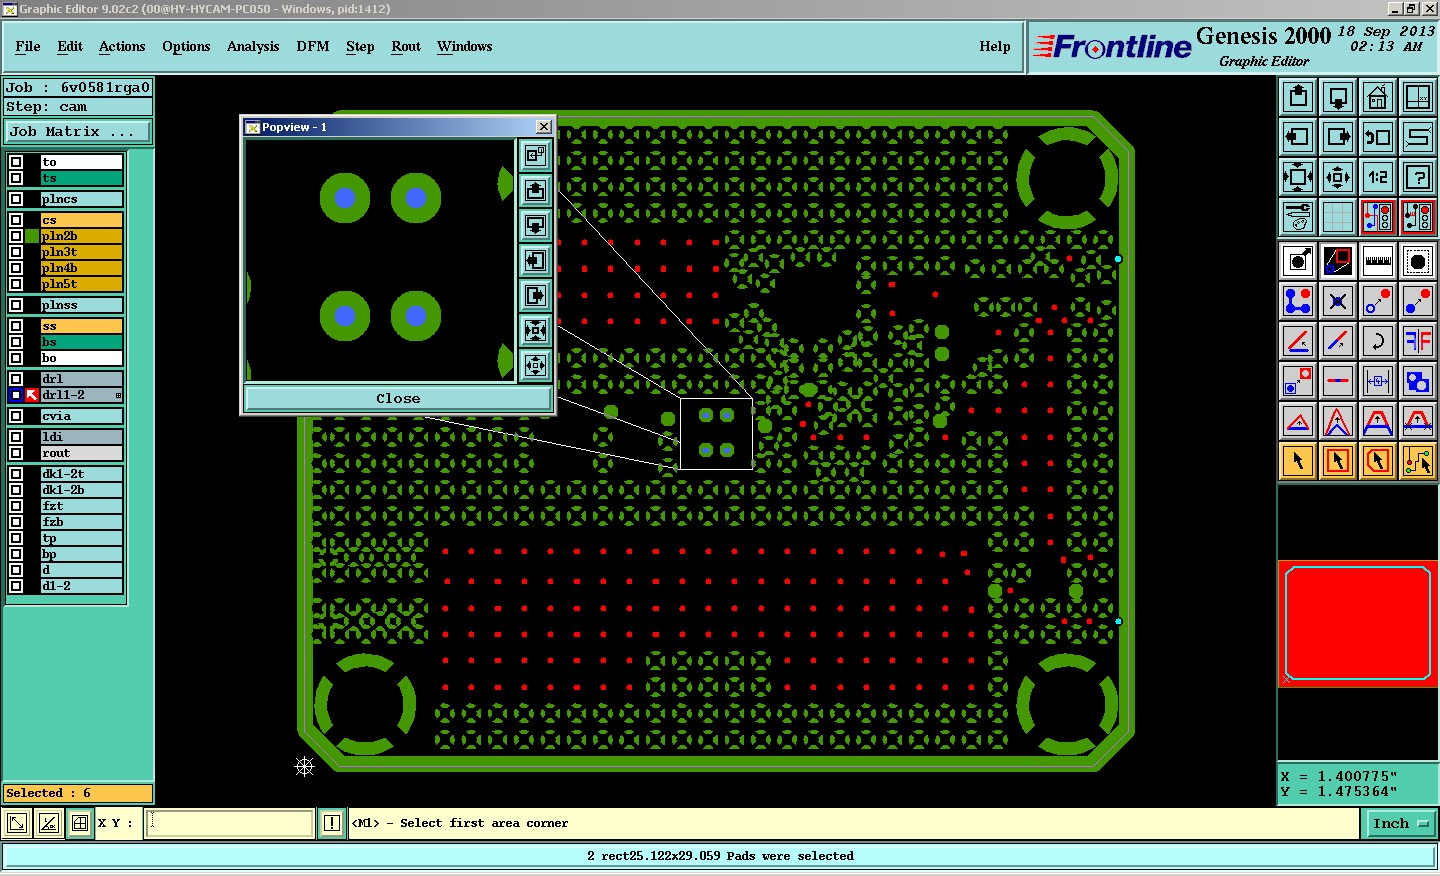Click the previous view (undo zoom) icon
This screenshot has height=876, width=1440.
point(1378,137)
